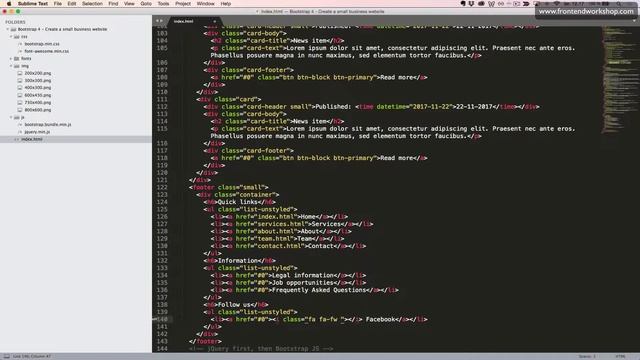Click the 200x200.png image file icon
640x360 pixels.
(20, 73)
